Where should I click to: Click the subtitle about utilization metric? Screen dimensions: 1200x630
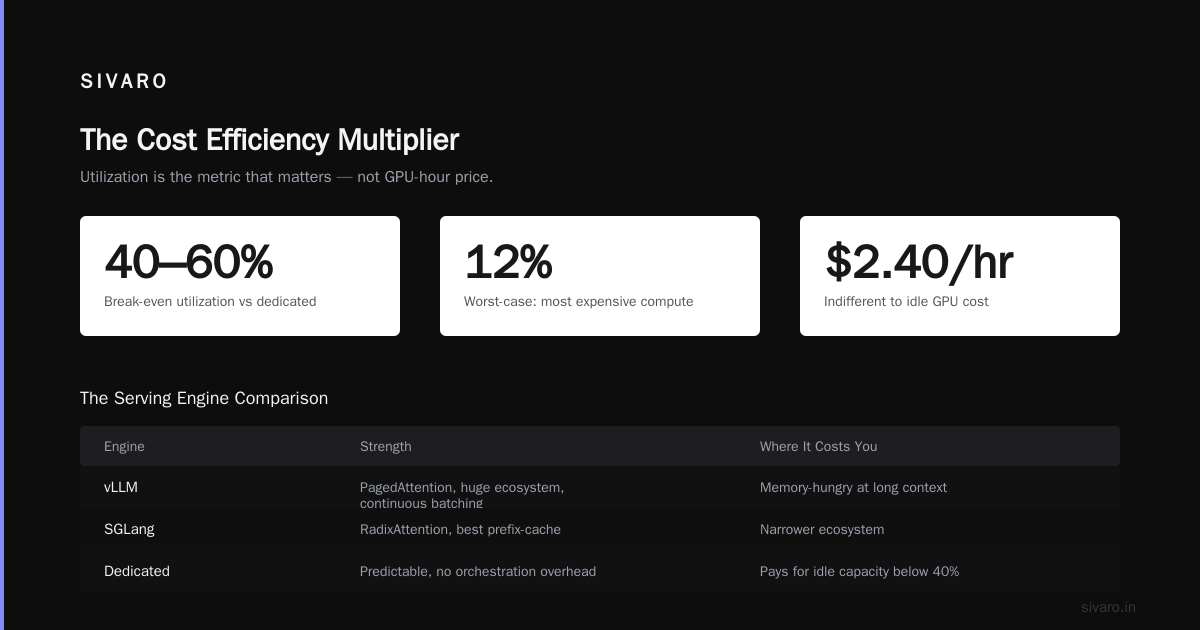point(287,177)
